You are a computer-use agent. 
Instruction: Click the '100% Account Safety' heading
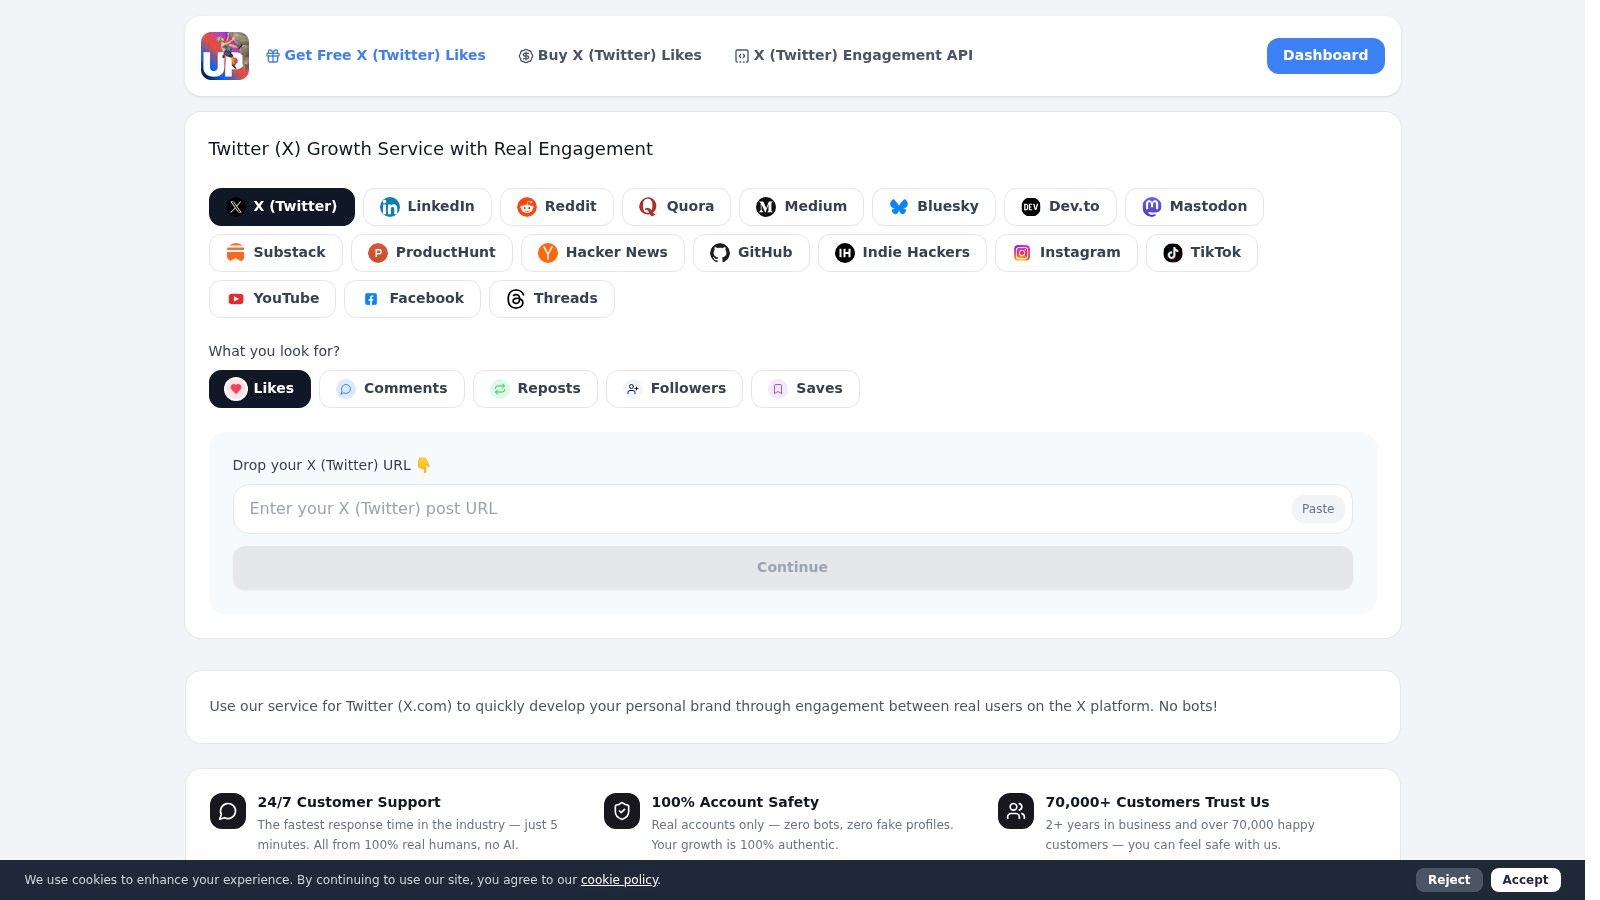pyautogui.click(x=735, y=802)
